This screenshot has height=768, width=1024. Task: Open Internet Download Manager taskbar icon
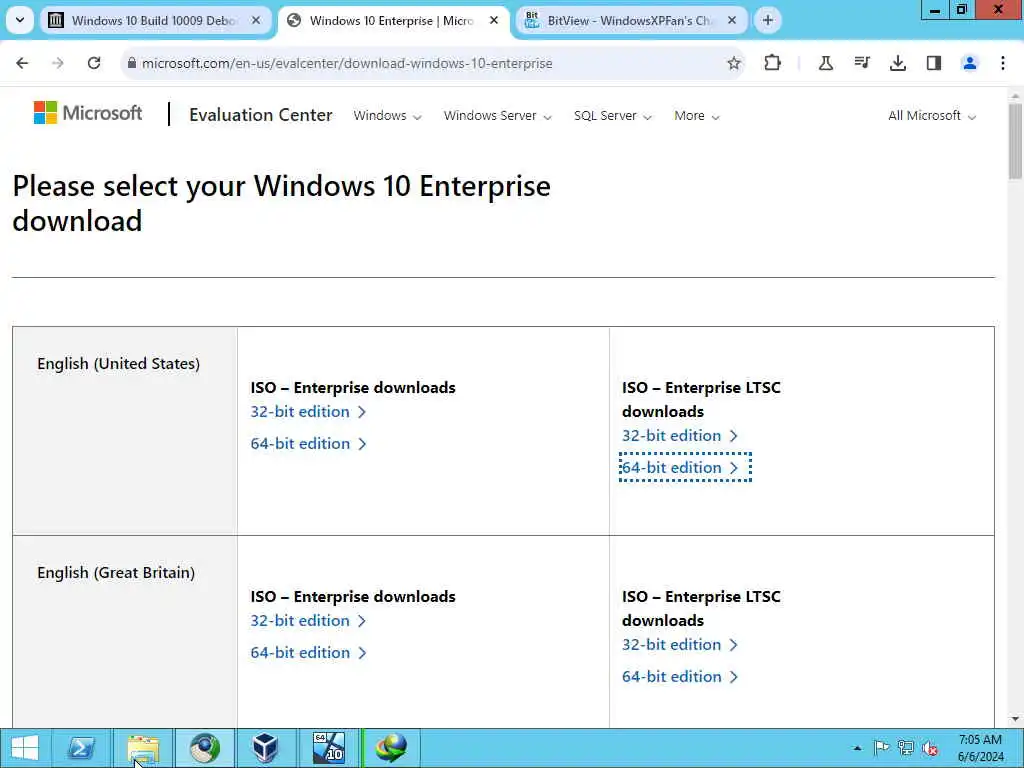(x=391, y=748)
